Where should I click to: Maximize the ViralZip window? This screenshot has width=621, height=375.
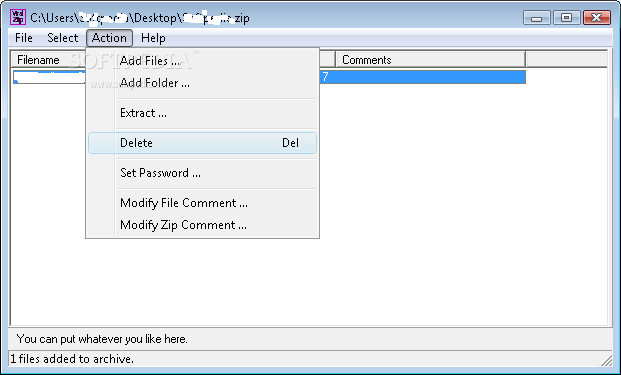(x=567, y=18)
